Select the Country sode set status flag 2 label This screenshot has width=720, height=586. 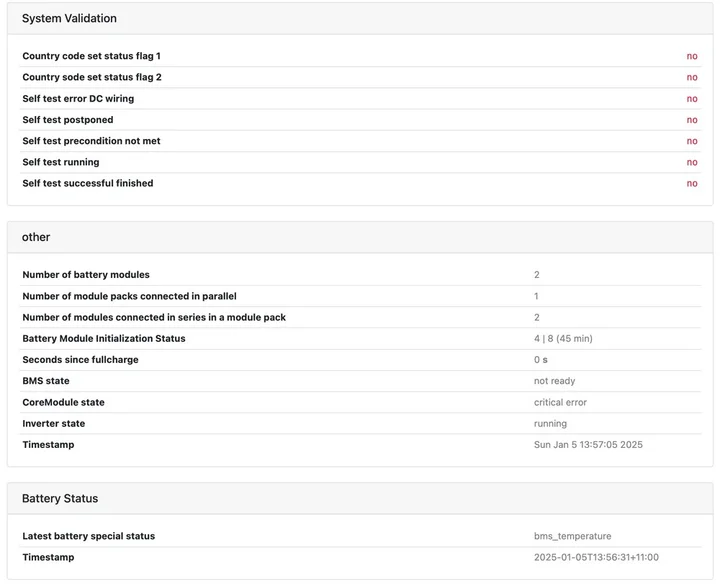pos(92,77)
